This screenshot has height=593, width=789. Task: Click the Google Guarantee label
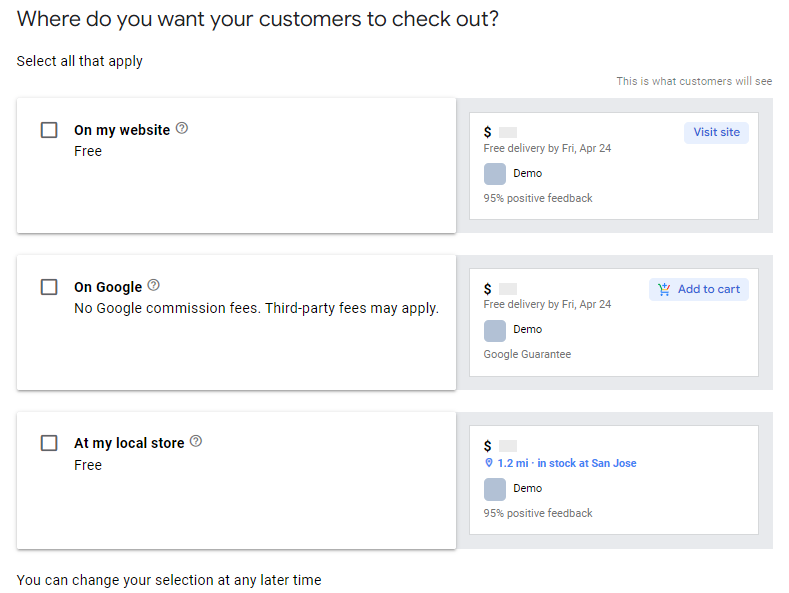[x=527, y=354]
